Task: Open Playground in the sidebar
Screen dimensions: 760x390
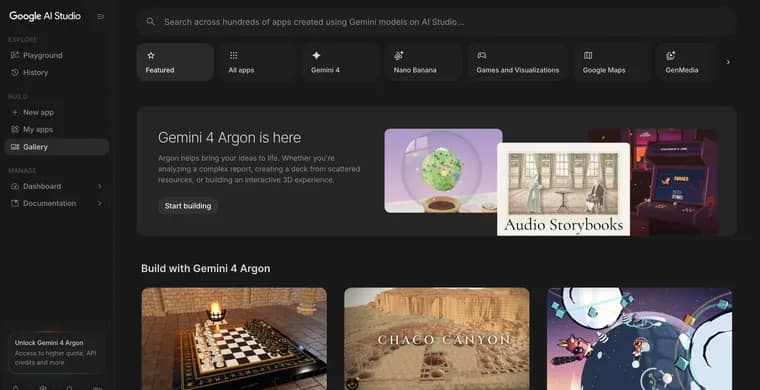Action: tap(57, 55)
